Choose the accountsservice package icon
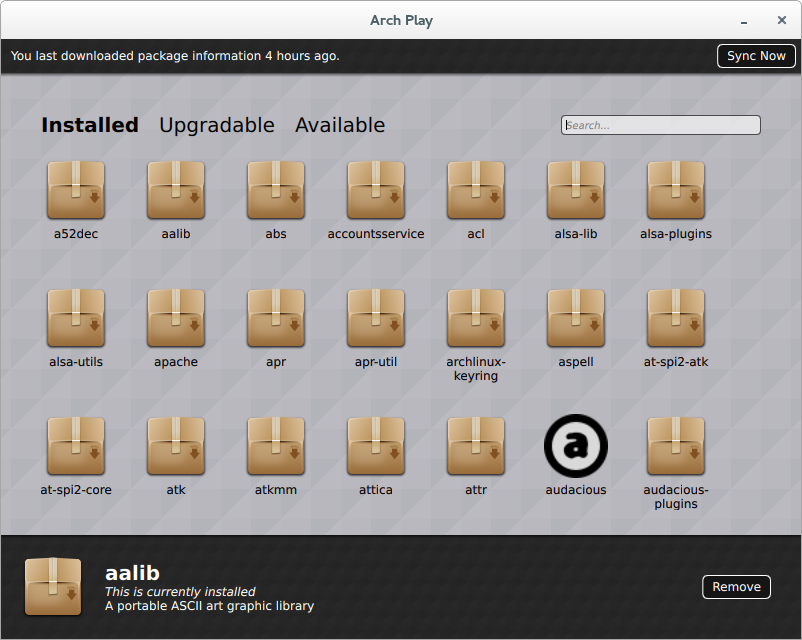This screenshot has width=802, height=640. pos(376,190)
